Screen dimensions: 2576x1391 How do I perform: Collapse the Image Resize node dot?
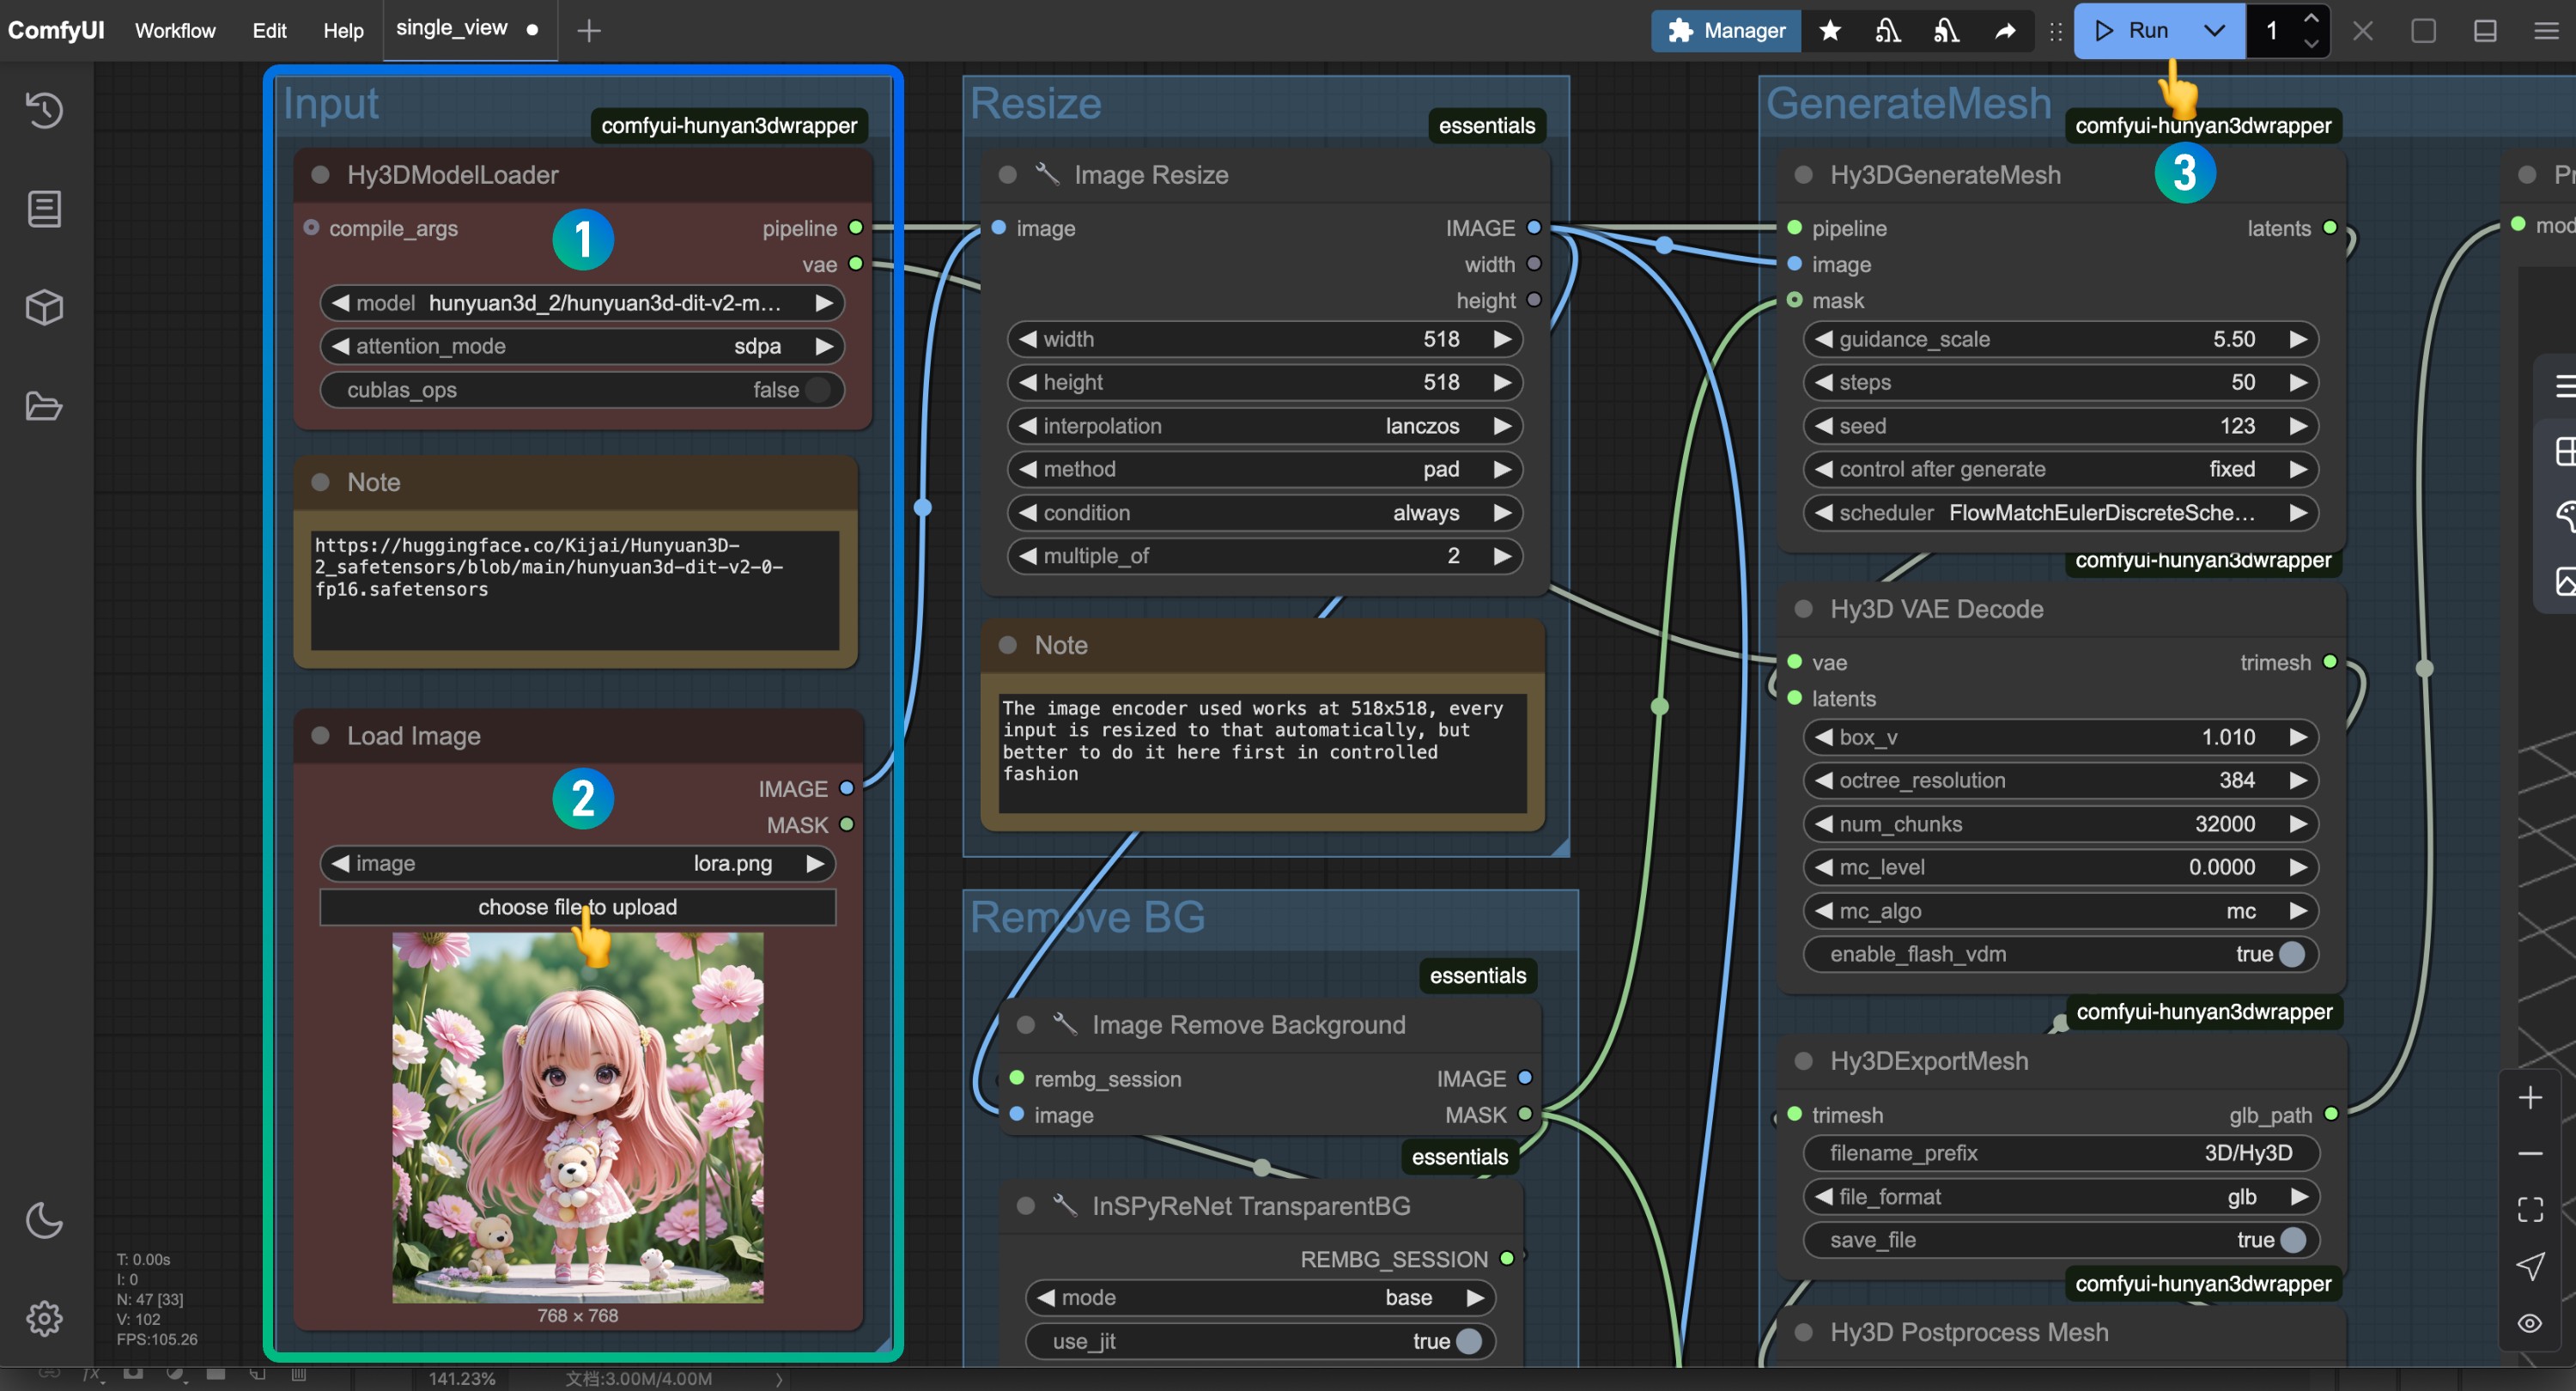(1008, 175)
